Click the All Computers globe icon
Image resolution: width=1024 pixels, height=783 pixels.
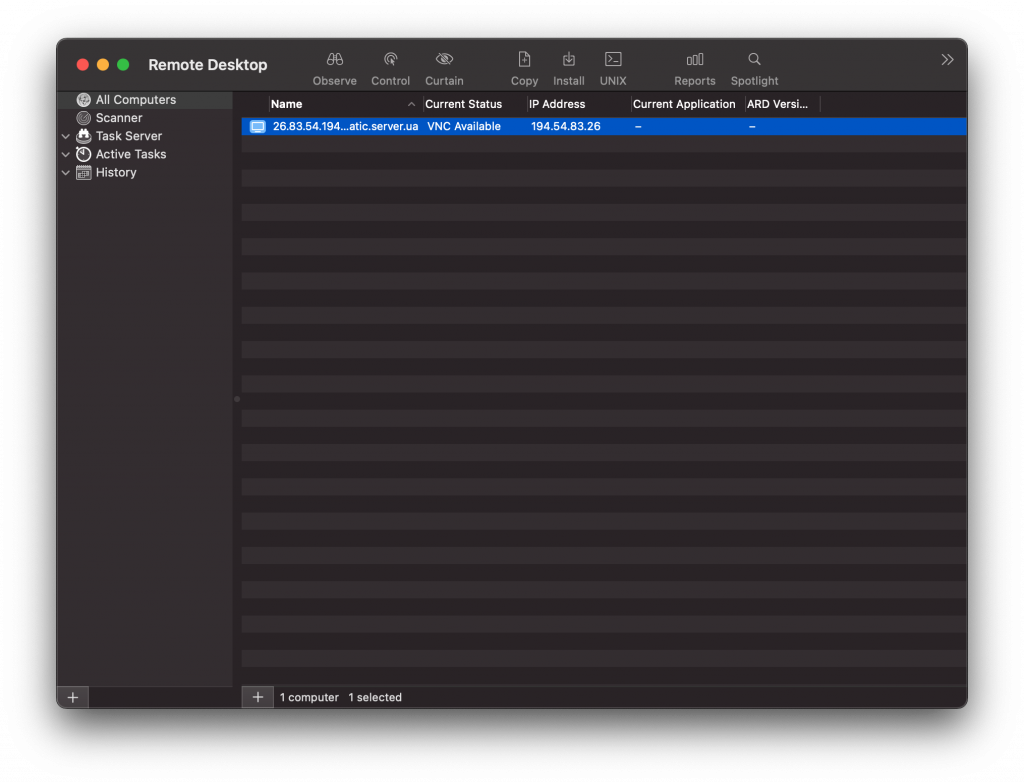[84, 100]
